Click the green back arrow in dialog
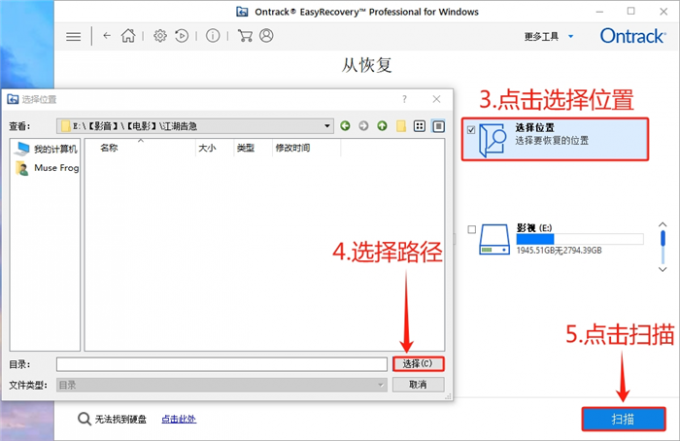The height and width of the screenshot is (441, 680). click(345, 126)
